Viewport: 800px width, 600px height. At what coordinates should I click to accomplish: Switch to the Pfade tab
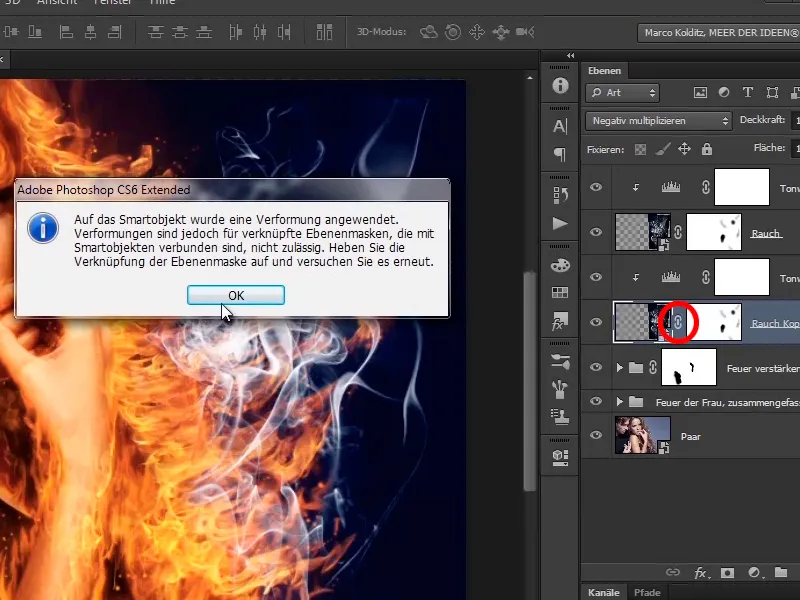tap(647, 592)
